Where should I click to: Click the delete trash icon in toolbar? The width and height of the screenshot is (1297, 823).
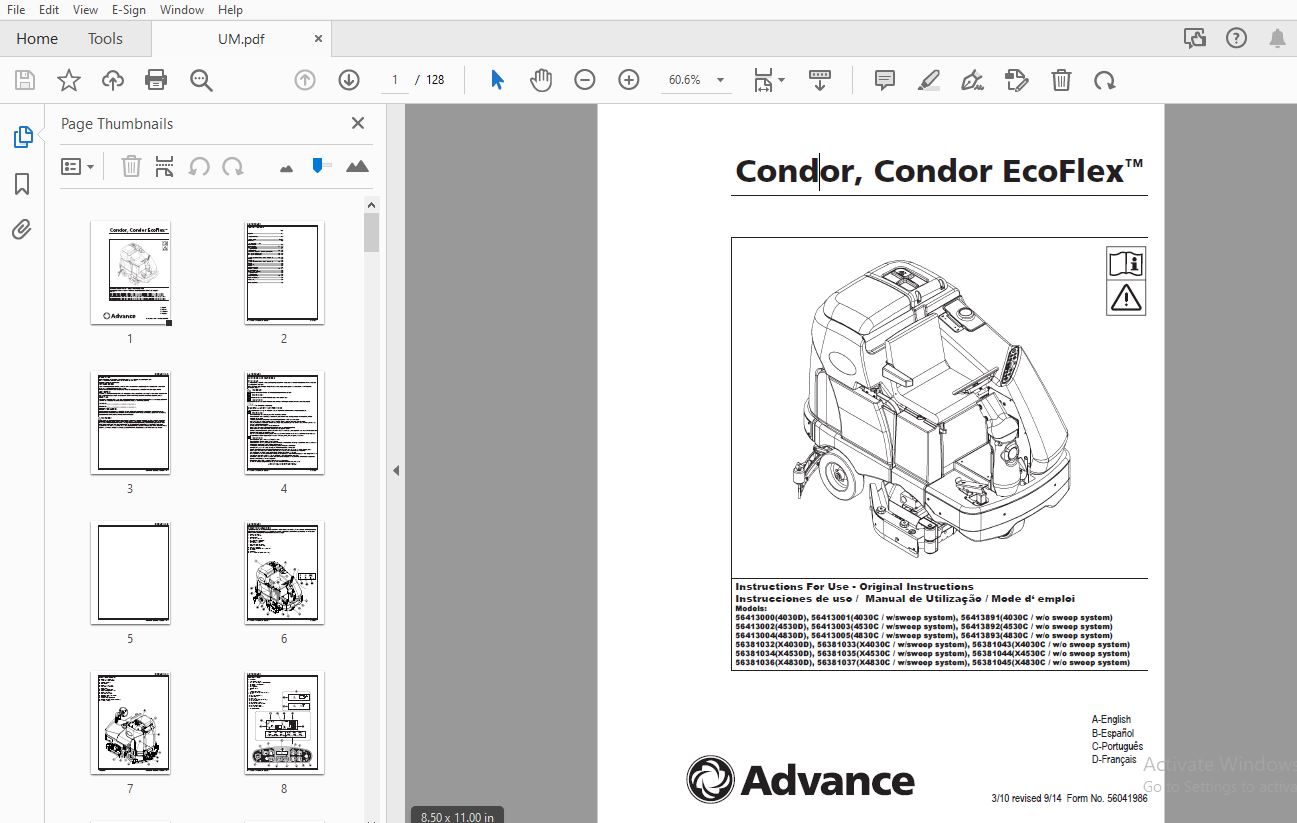(x=1061, y=80)
